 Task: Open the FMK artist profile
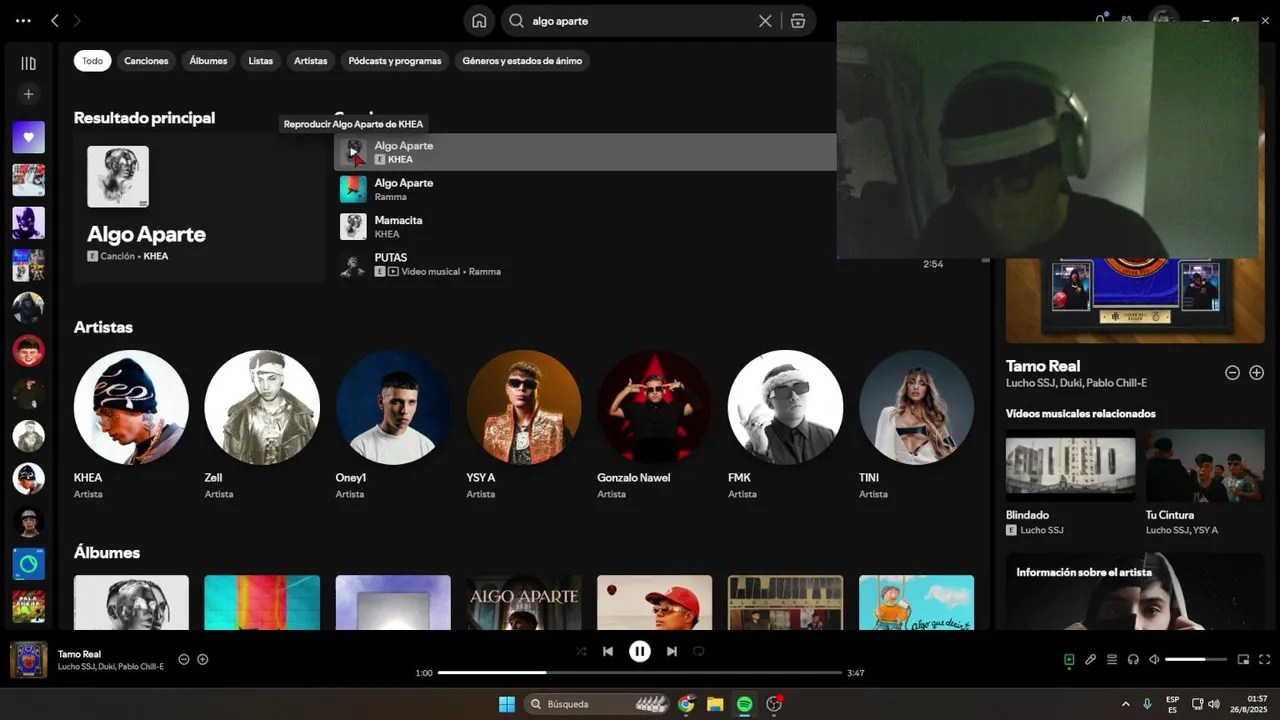(x=786, y=407)
